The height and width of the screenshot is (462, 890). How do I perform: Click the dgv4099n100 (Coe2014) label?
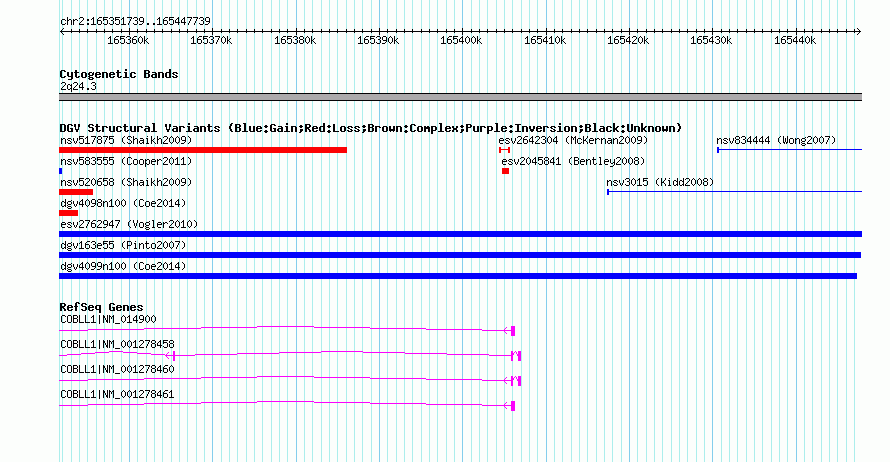[123, 266]
